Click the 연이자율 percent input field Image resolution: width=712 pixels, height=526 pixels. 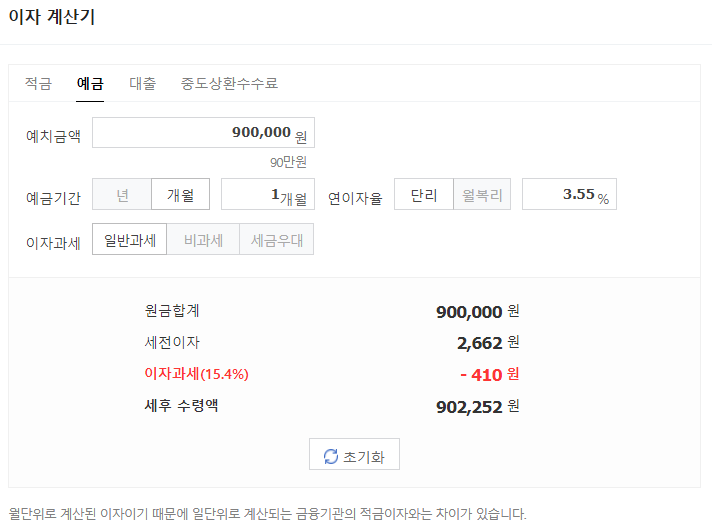click(x=569, y=194)
